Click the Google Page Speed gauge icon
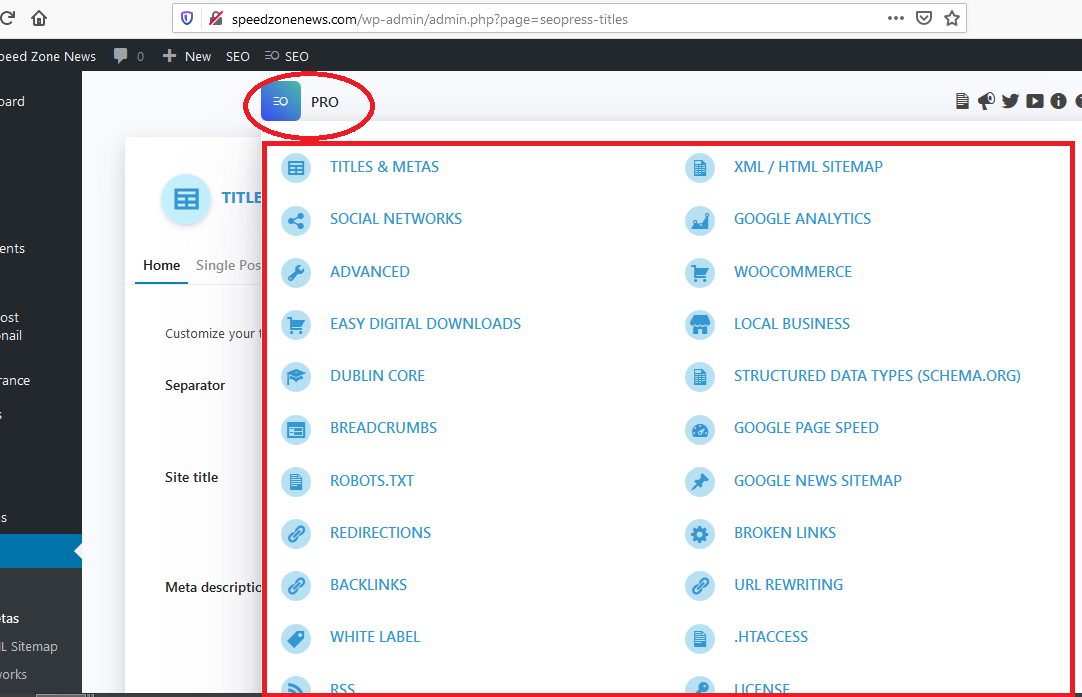The image size is (1082, 697). point(699,429)
